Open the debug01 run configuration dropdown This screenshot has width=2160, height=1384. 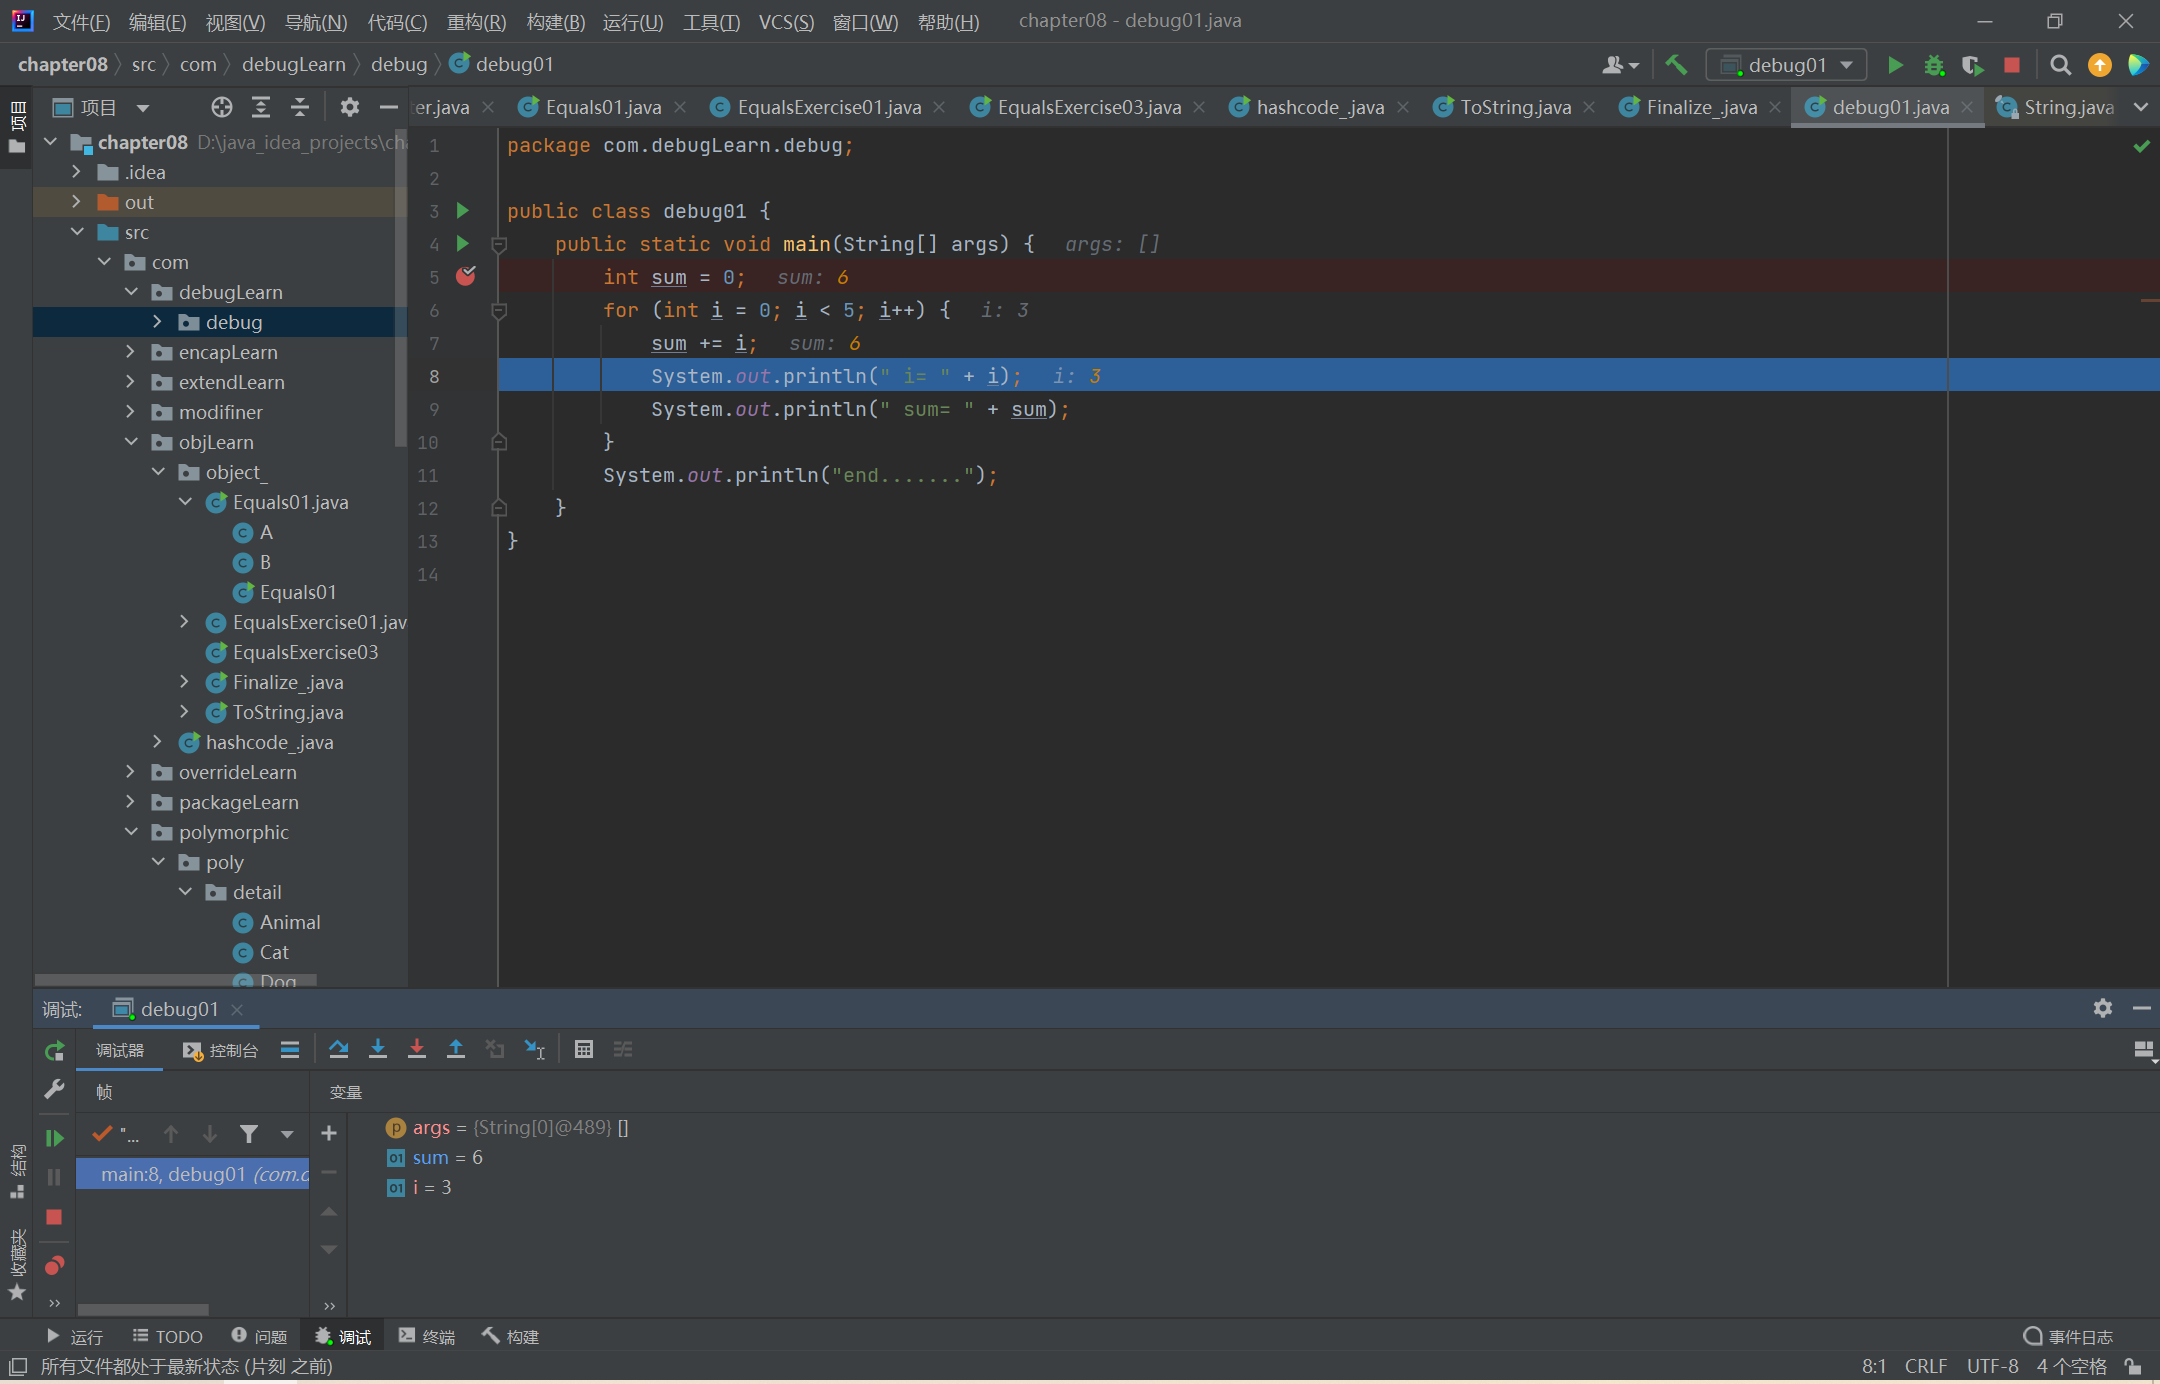click(x=1787, y=65)
